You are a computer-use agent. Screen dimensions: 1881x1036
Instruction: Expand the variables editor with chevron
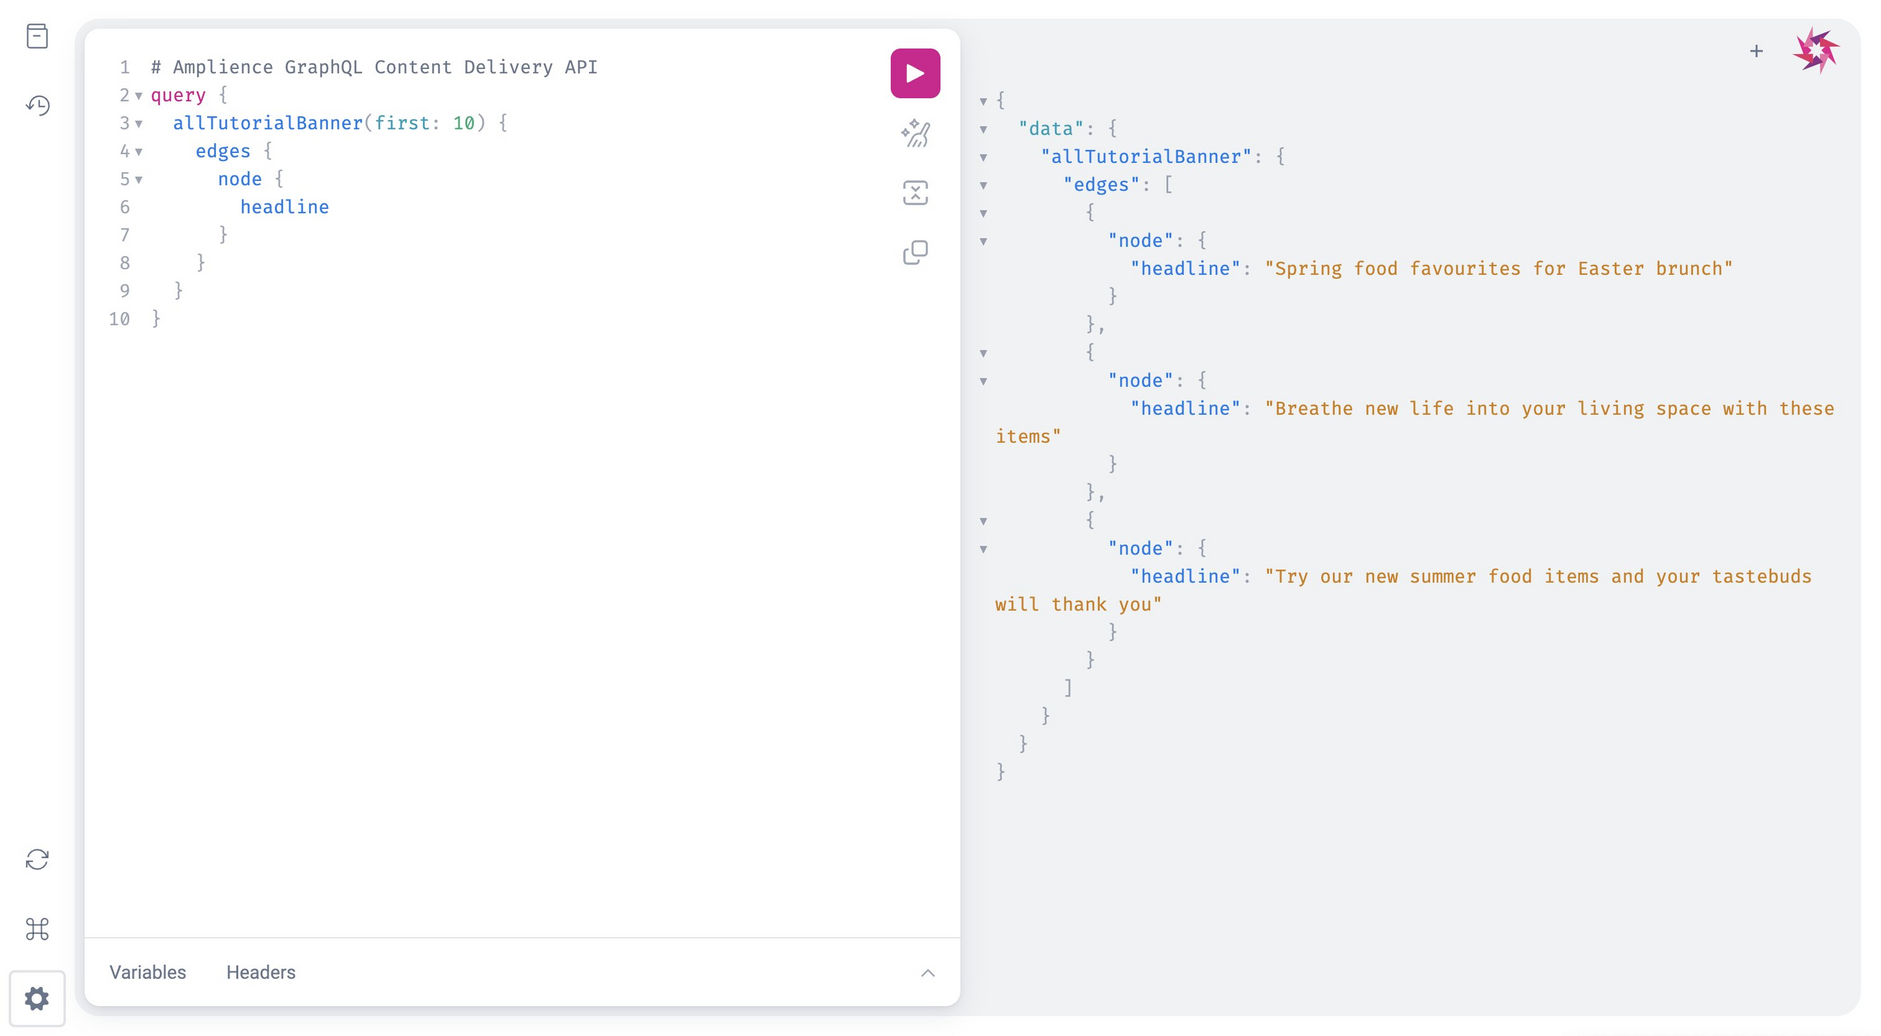pos(928,973)
